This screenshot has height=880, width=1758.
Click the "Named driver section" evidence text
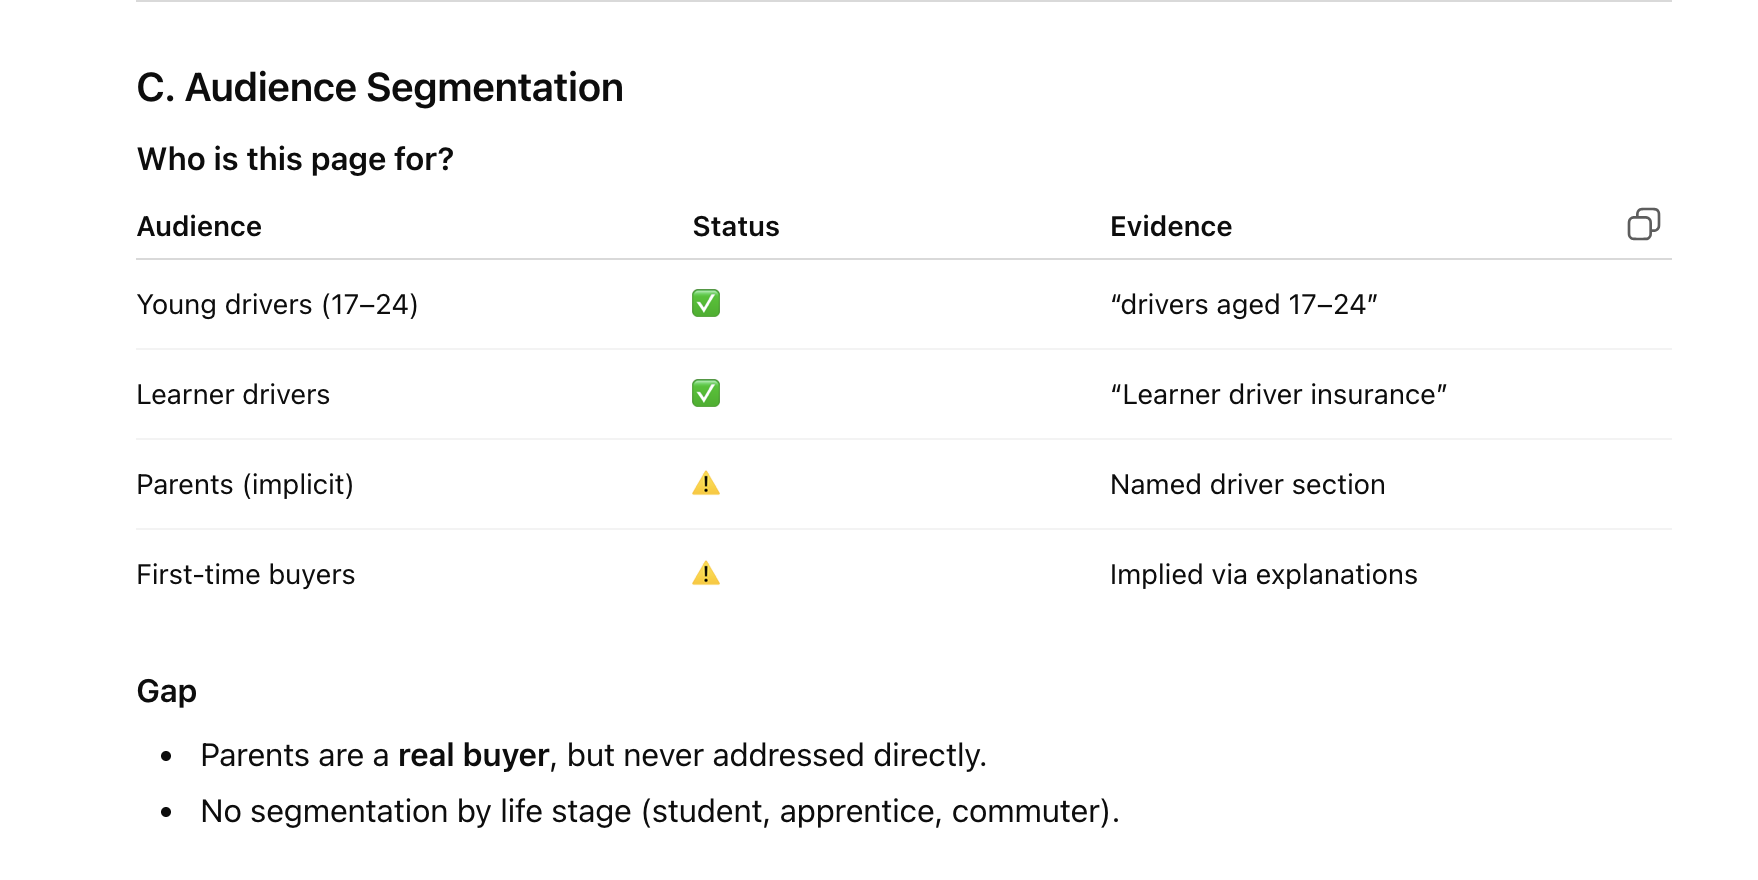coord(1247,485)
